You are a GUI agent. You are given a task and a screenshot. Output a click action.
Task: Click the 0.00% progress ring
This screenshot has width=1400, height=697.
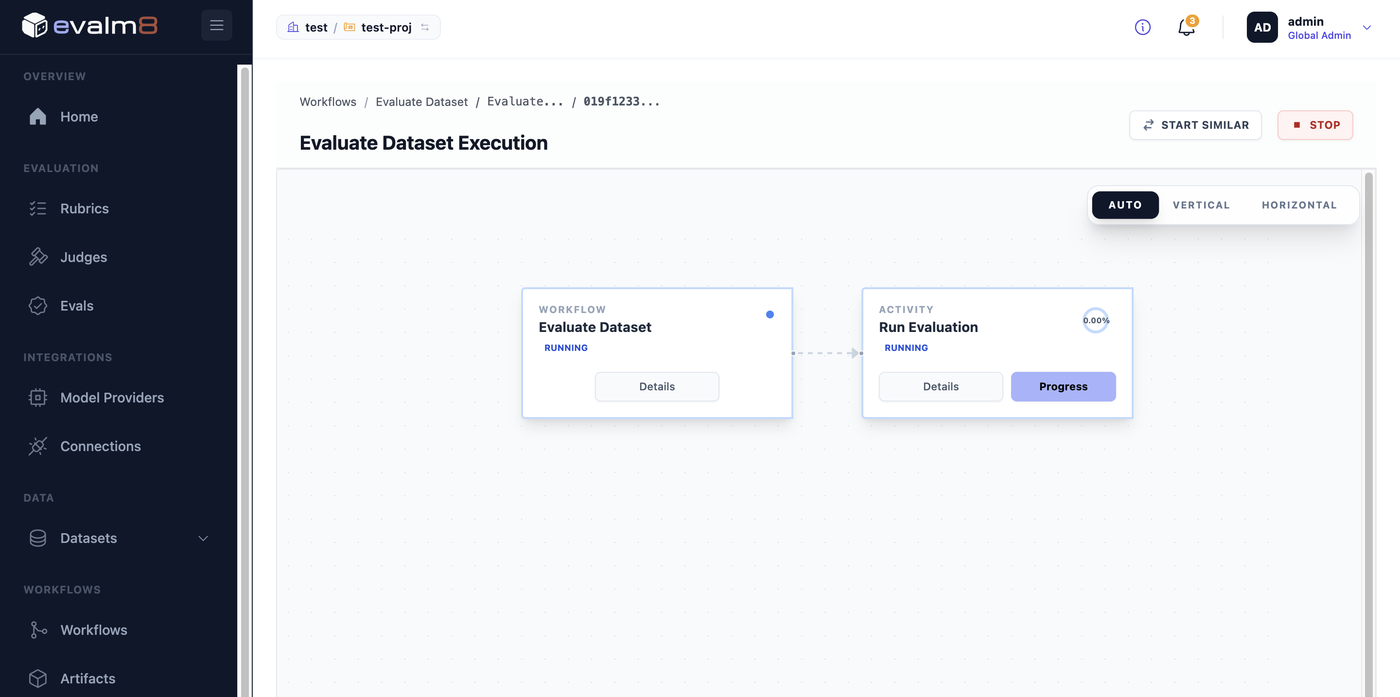1096,321
